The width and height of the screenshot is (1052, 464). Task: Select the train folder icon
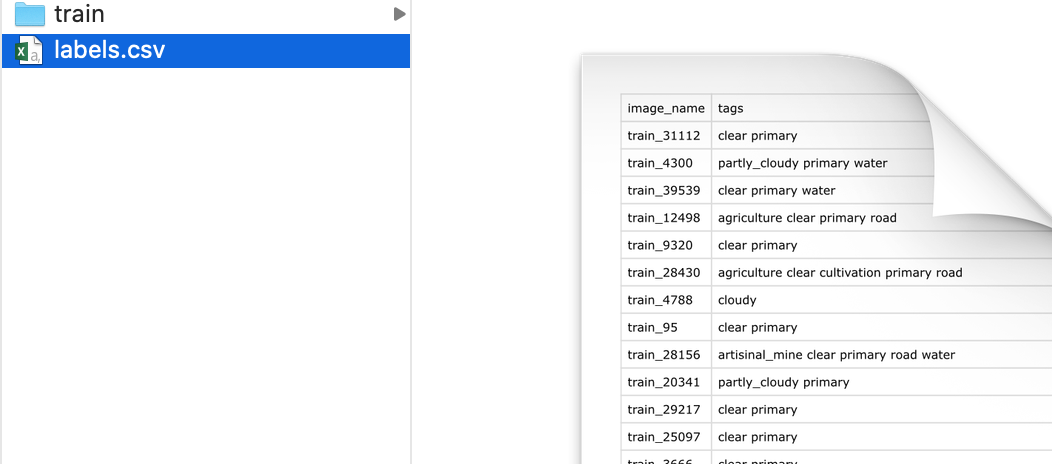tap(30, 14)
